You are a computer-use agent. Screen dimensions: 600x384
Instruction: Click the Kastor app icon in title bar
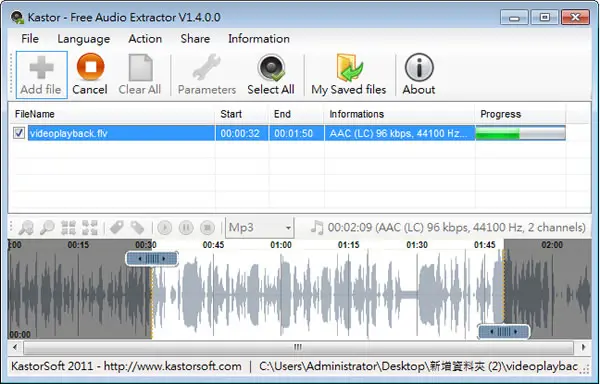coord(17,17)
